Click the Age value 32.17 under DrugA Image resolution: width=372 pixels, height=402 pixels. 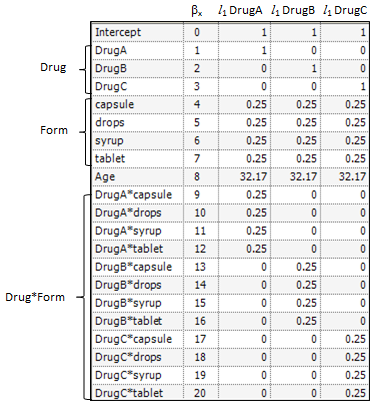coord(254,177)
